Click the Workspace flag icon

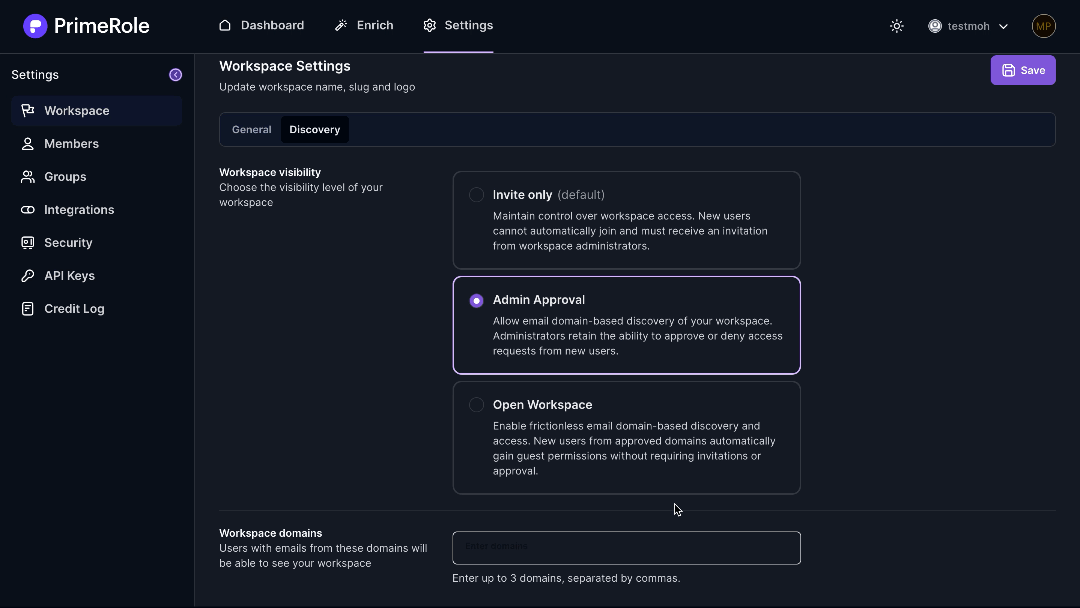click(28, 111)
